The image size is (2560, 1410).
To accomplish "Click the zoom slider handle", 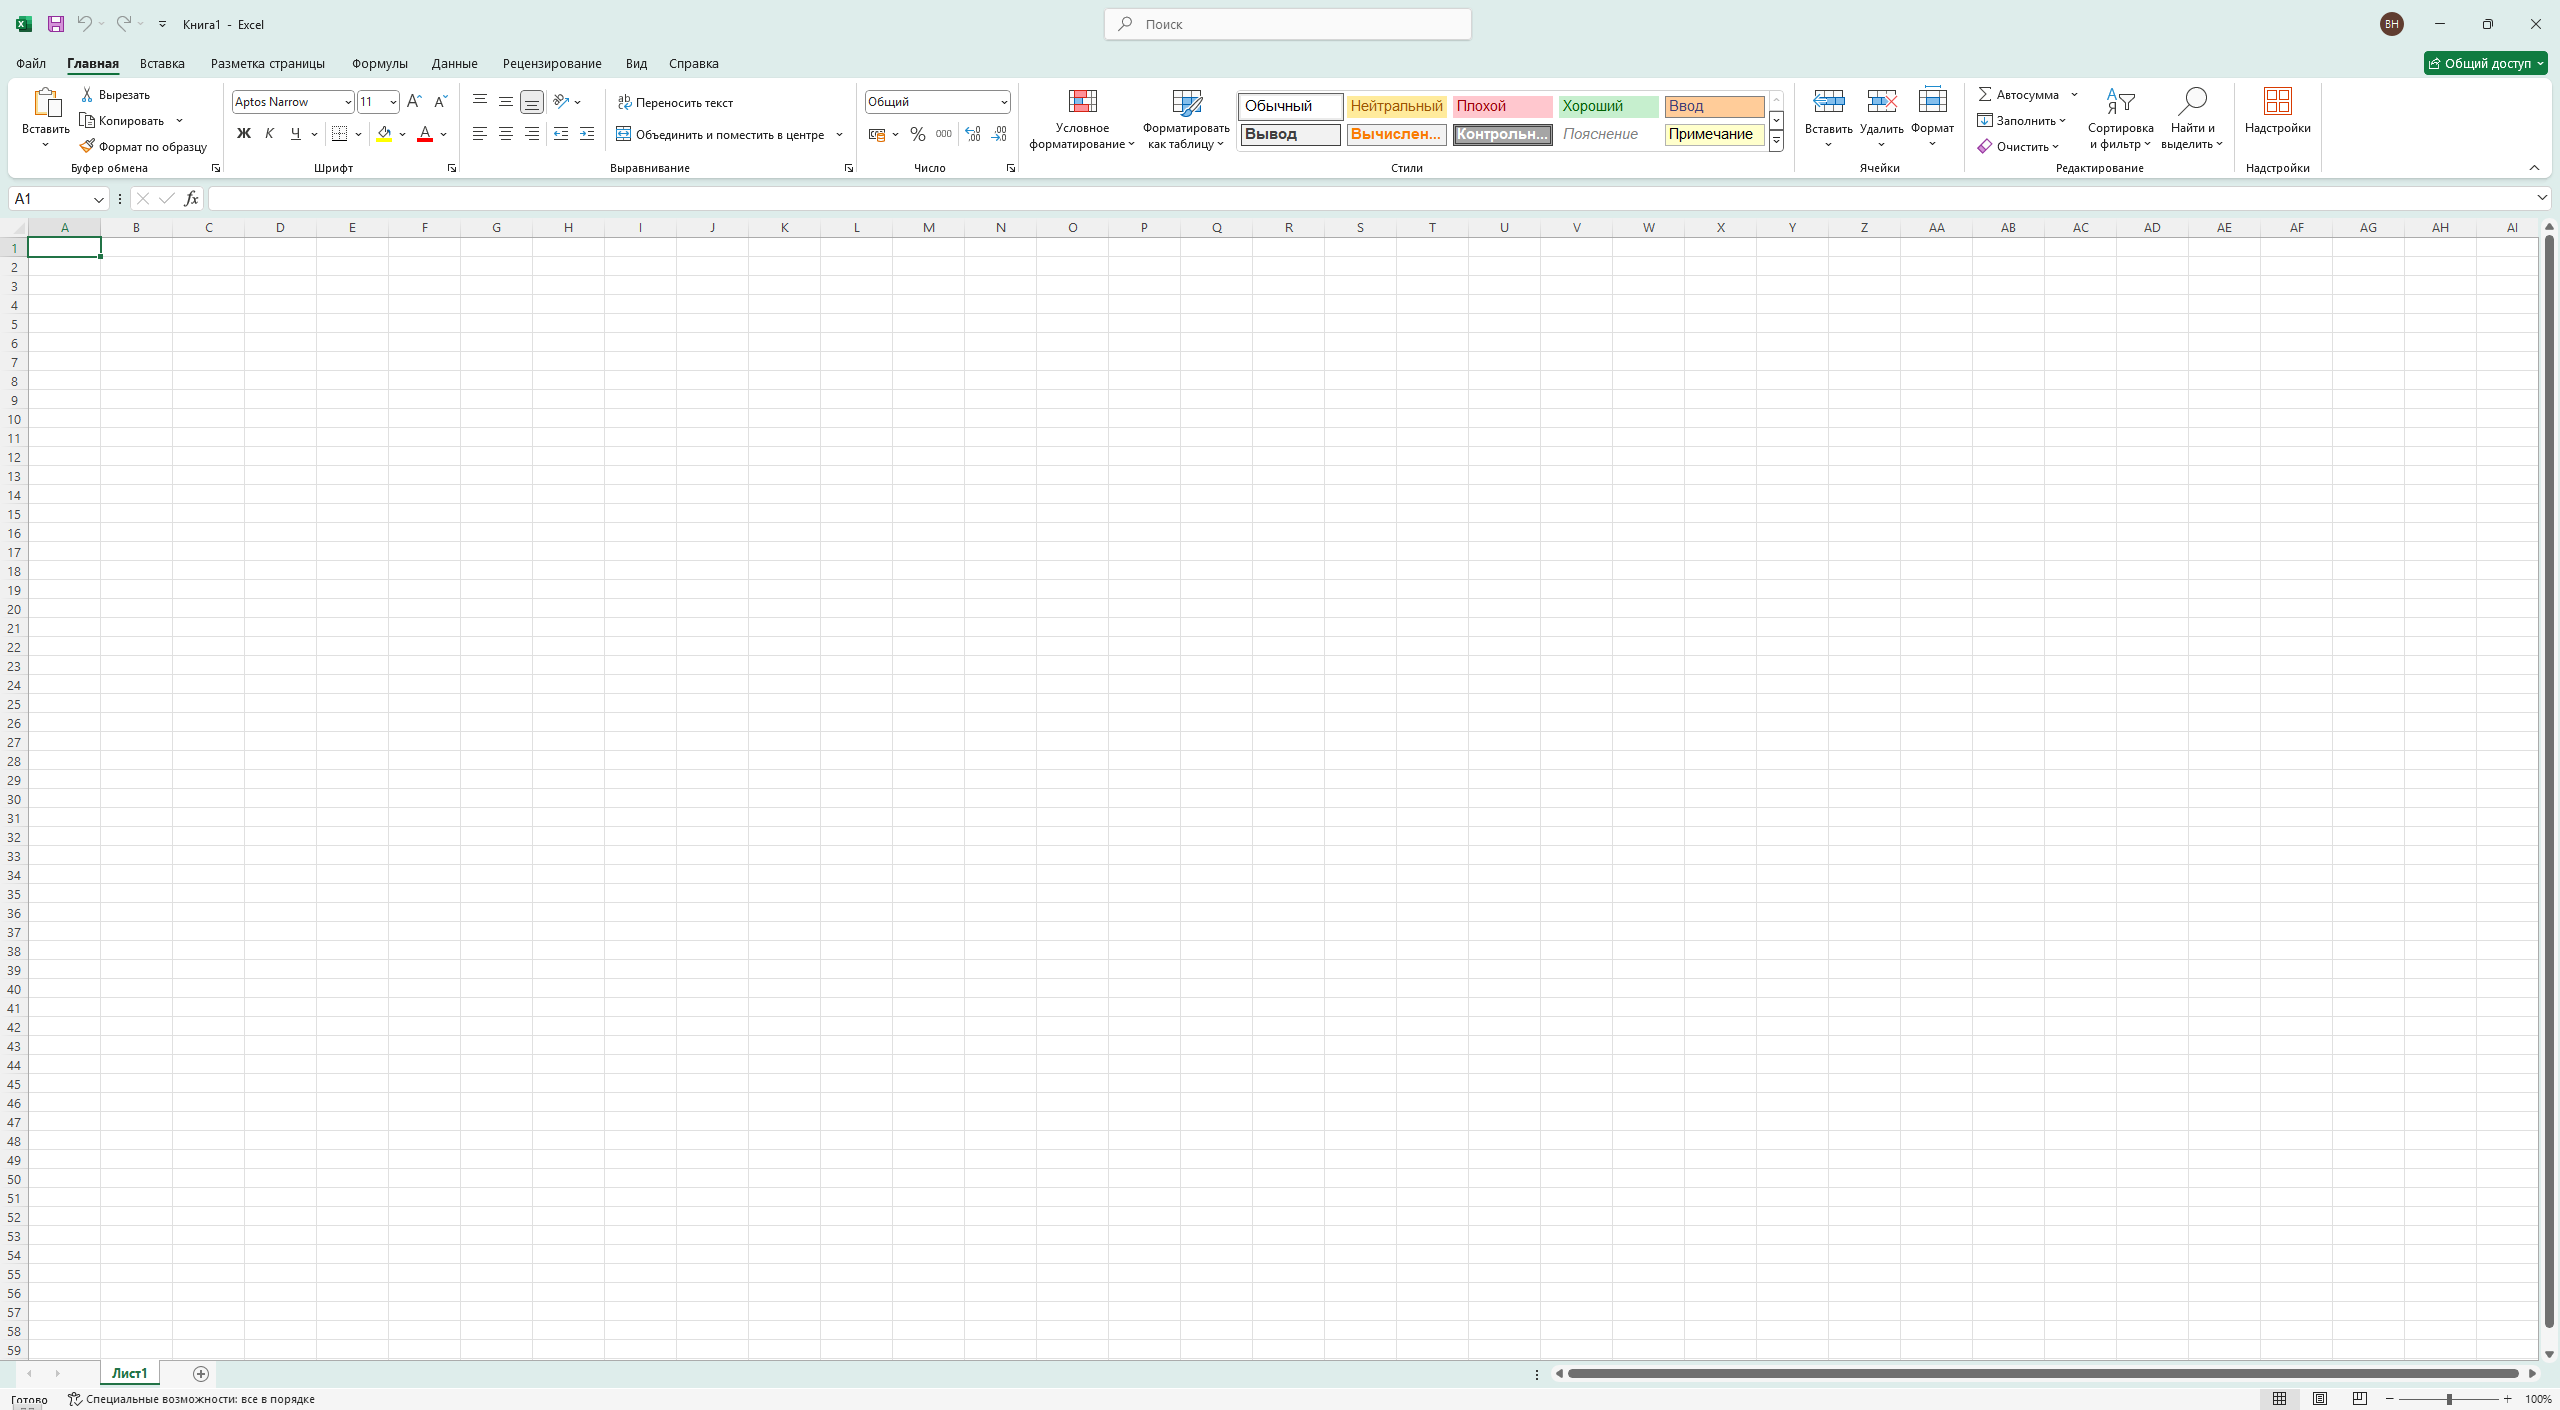I will click(x=2449, y=1399).
